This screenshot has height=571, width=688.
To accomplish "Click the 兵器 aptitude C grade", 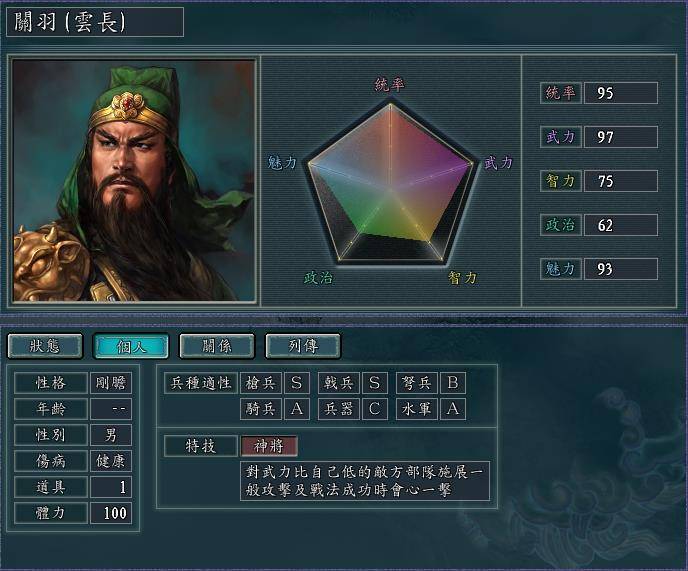I will [375, 409].
